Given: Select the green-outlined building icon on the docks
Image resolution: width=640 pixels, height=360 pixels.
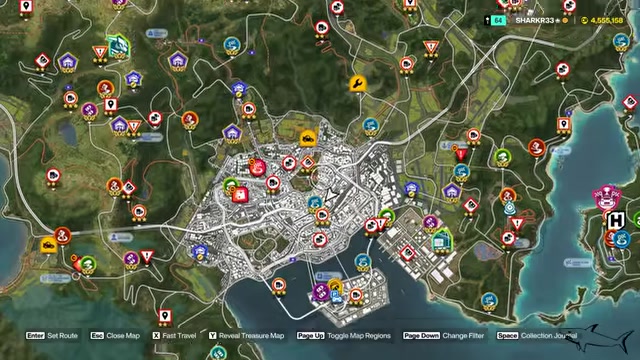Looking at the screenshot, I should [x=441, y=241].
